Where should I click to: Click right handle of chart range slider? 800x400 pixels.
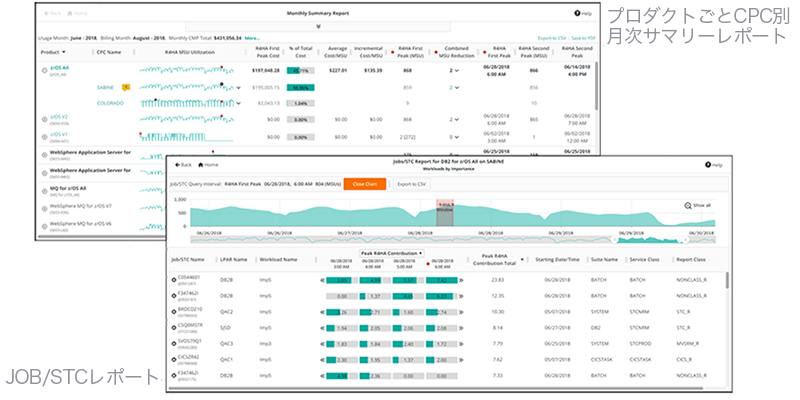click(x=687, y=239)
